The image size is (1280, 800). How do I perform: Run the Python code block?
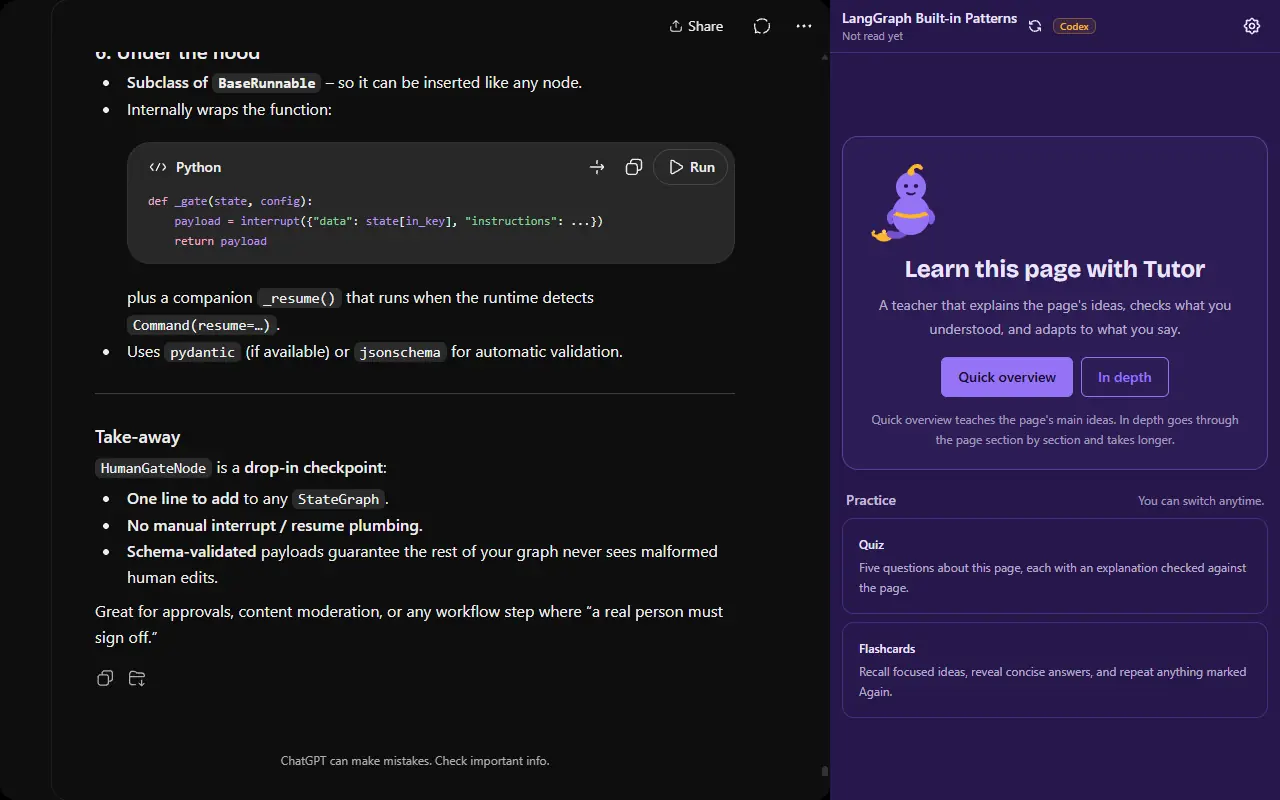(691, 167)
